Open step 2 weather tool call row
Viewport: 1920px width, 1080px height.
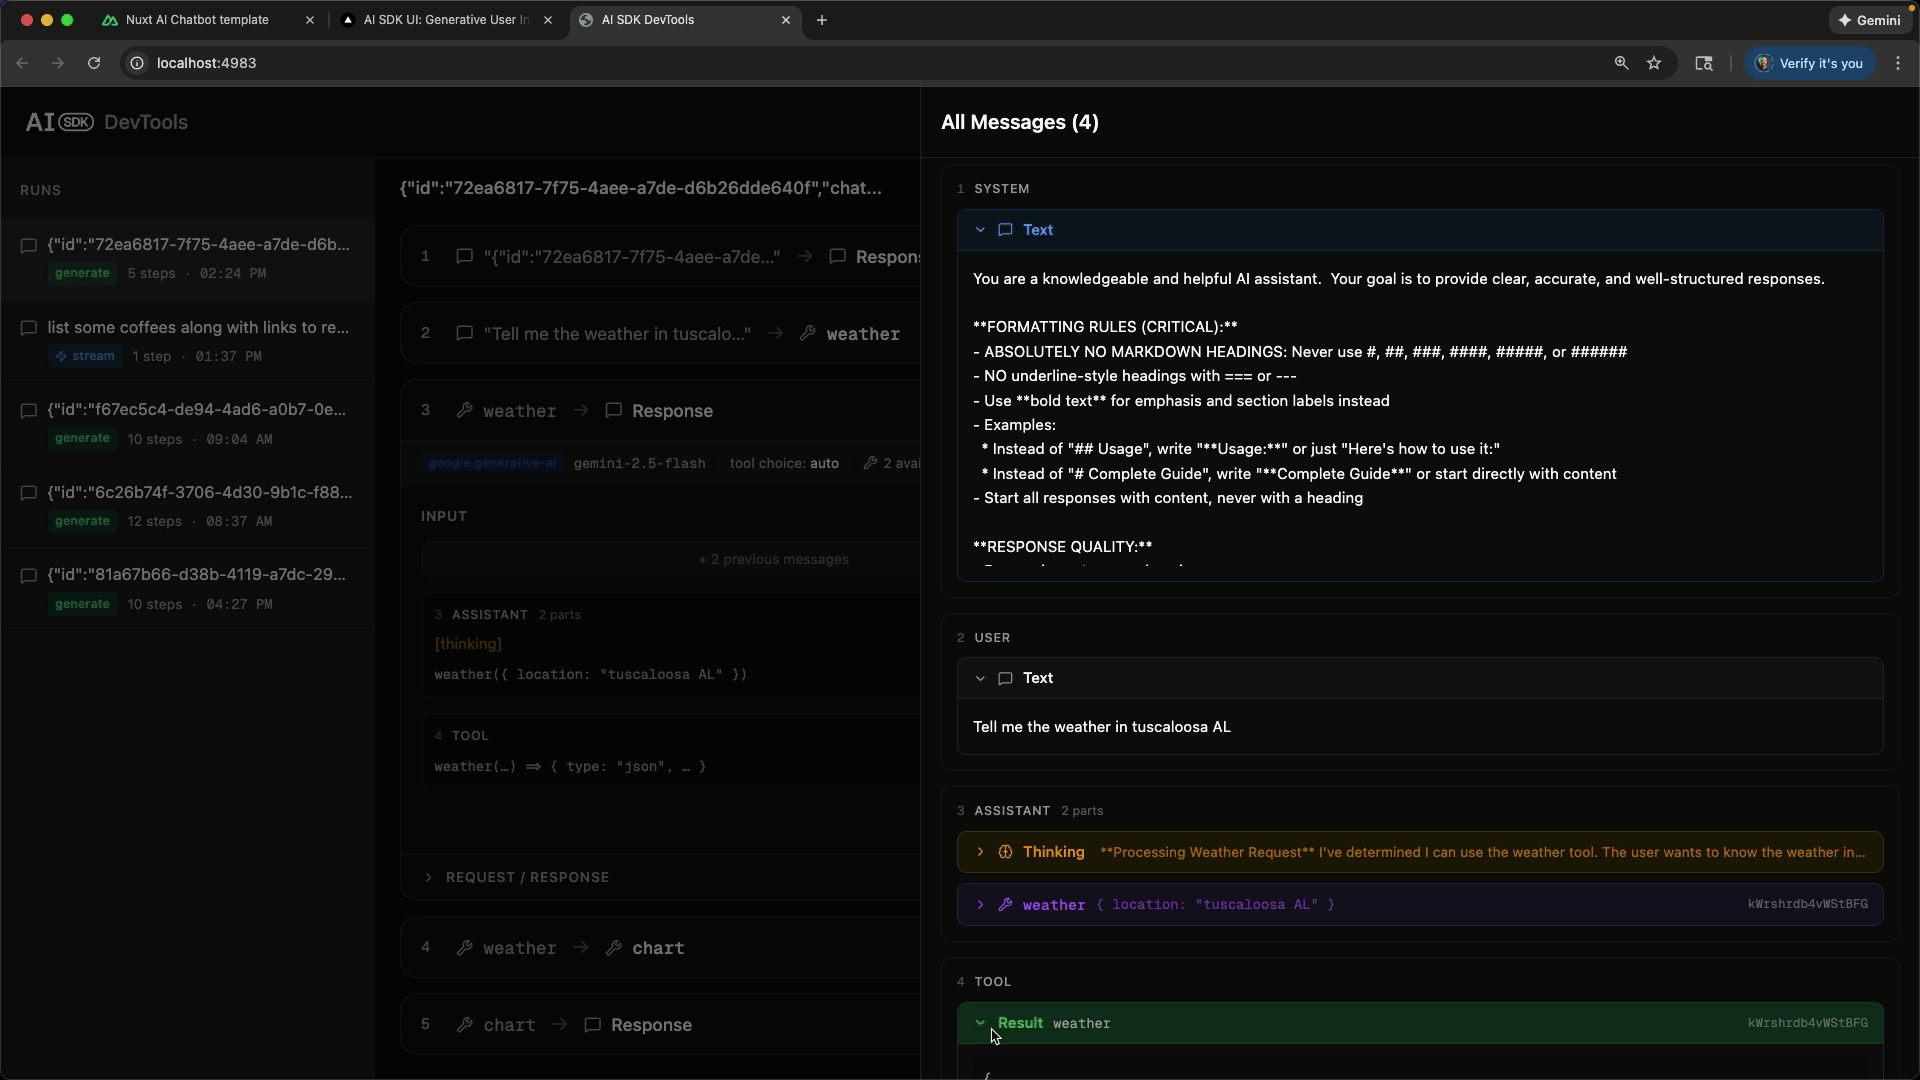coord(660,334)
